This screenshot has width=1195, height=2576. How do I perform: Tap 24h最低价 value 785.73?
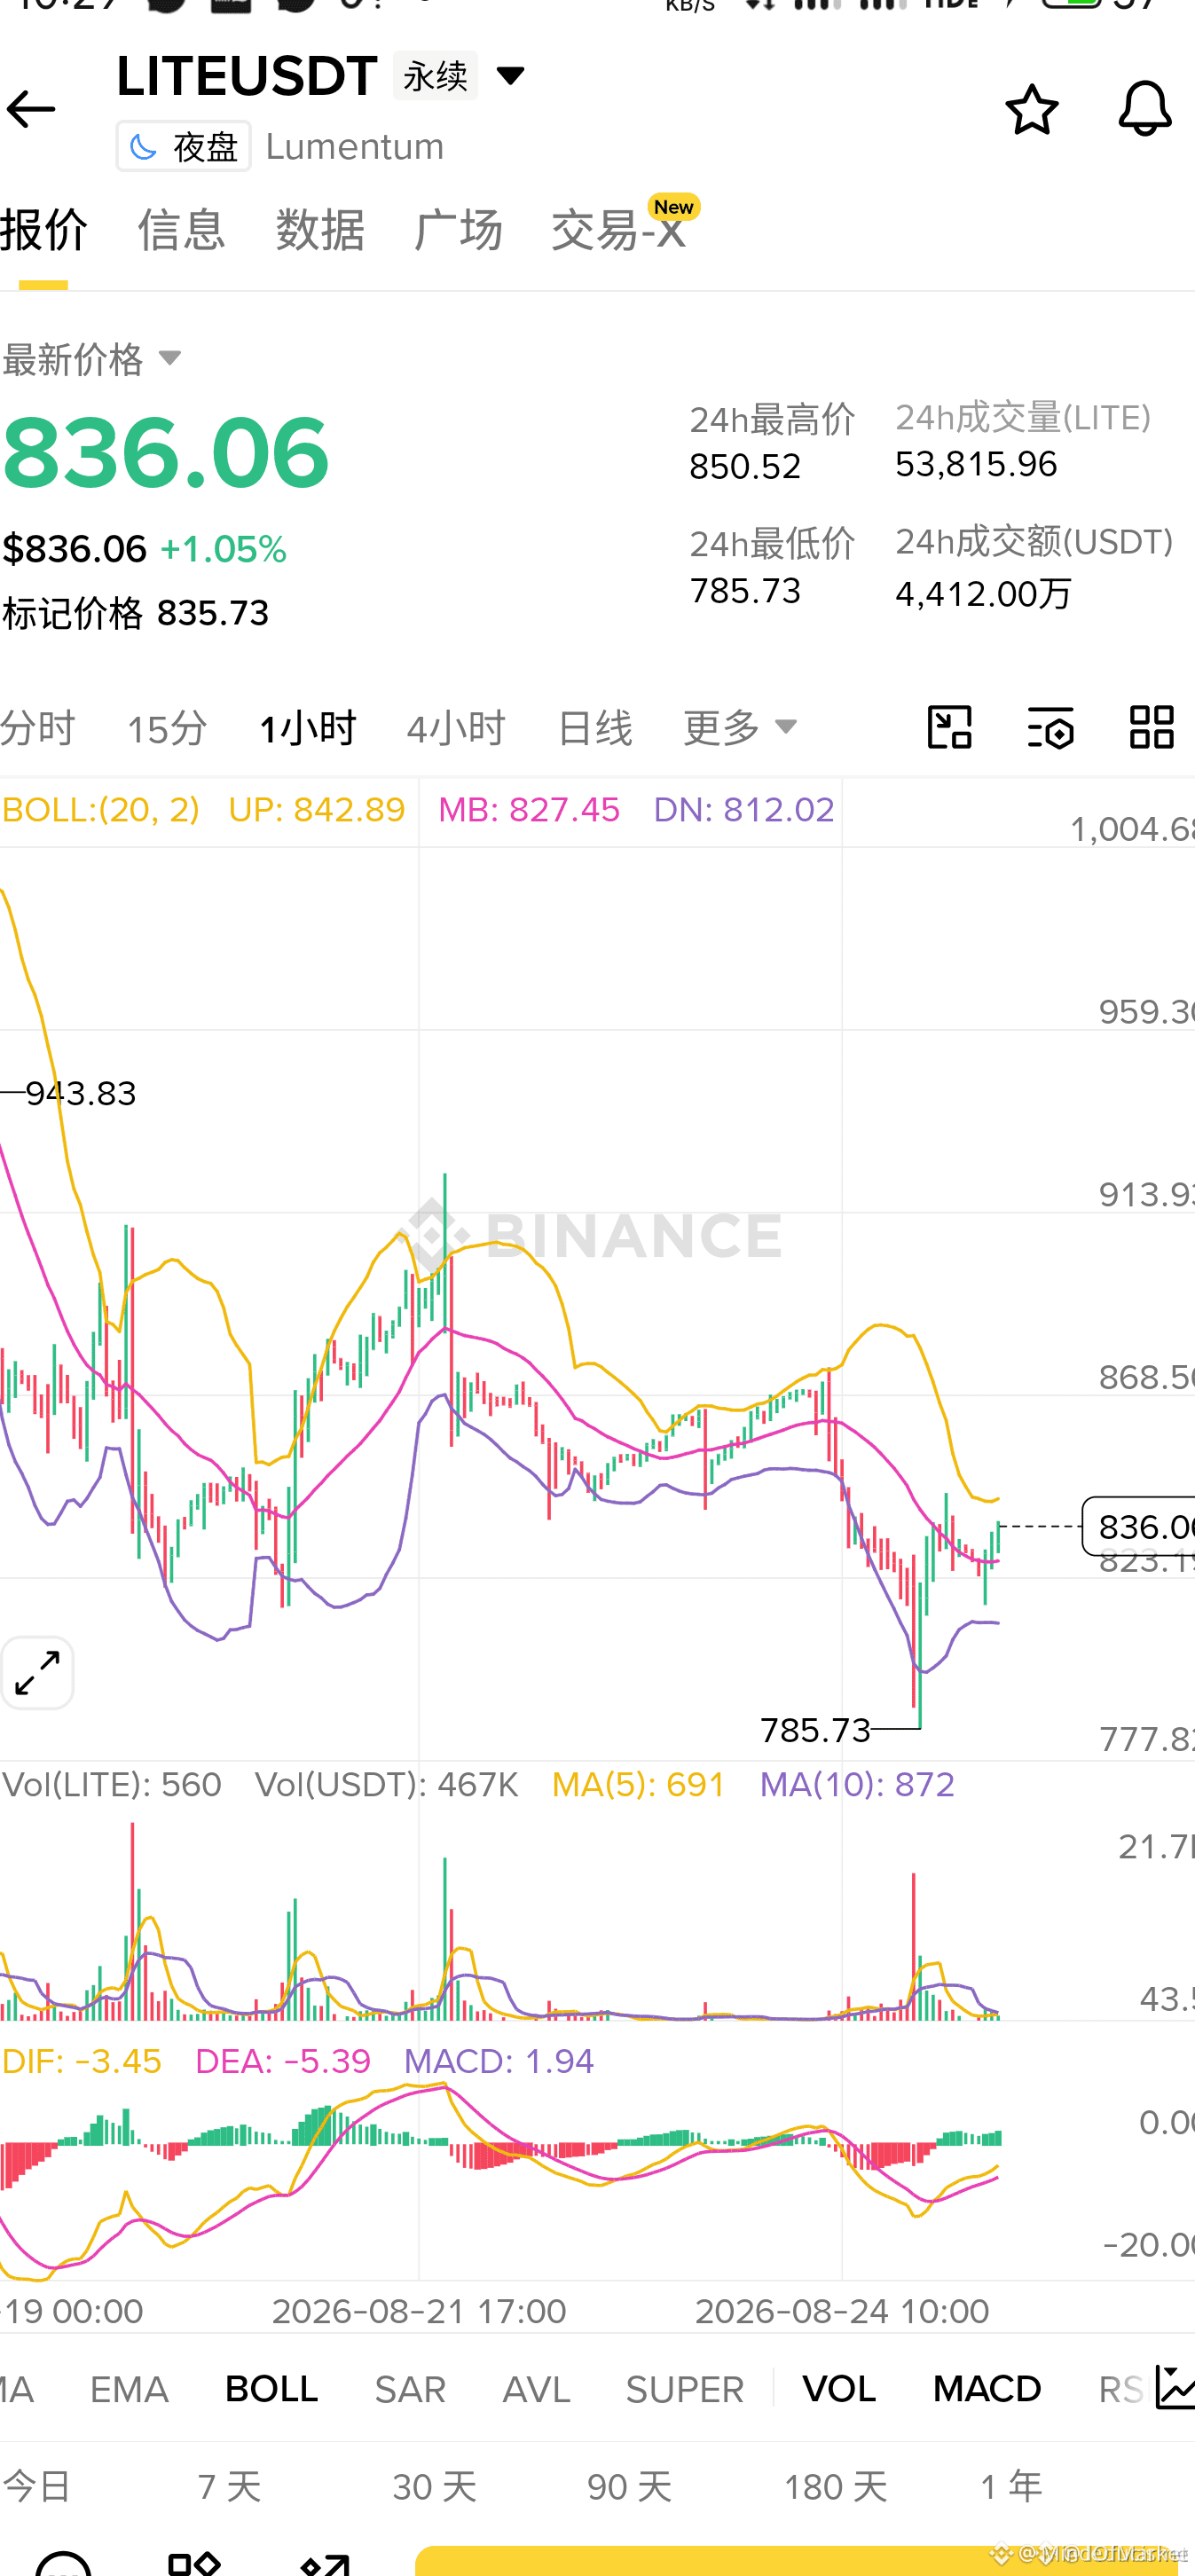pyautogui.click(x=745, y=590)
